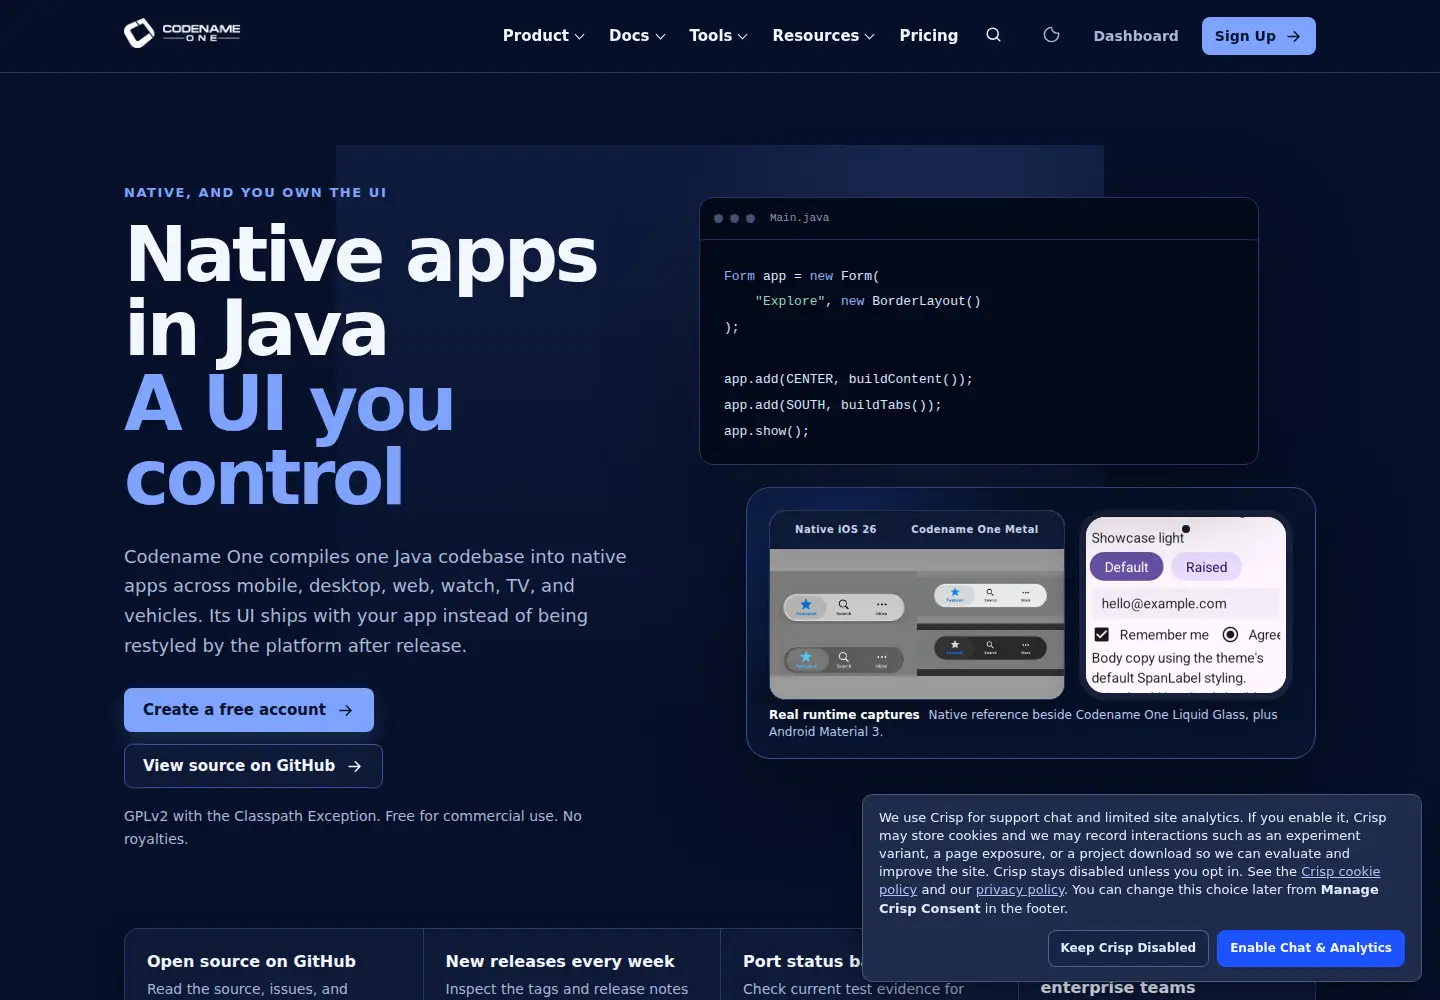
Task: Expand the Docs dropdown menu
Action: click(x=637, y=36)
